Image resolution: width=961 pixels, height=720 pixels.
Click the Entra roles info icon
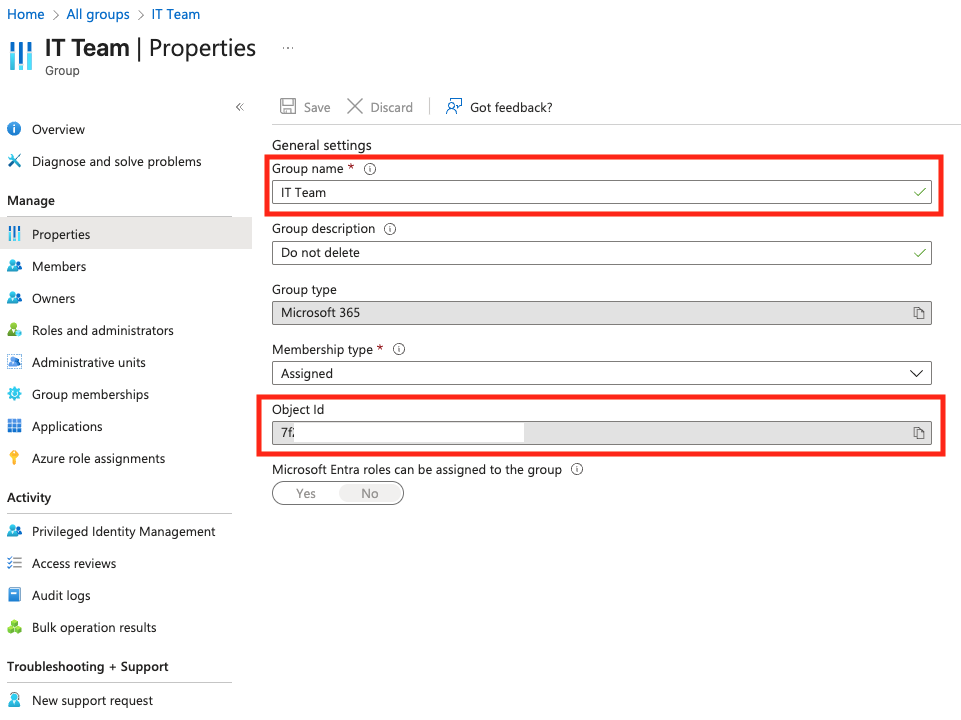577,470
